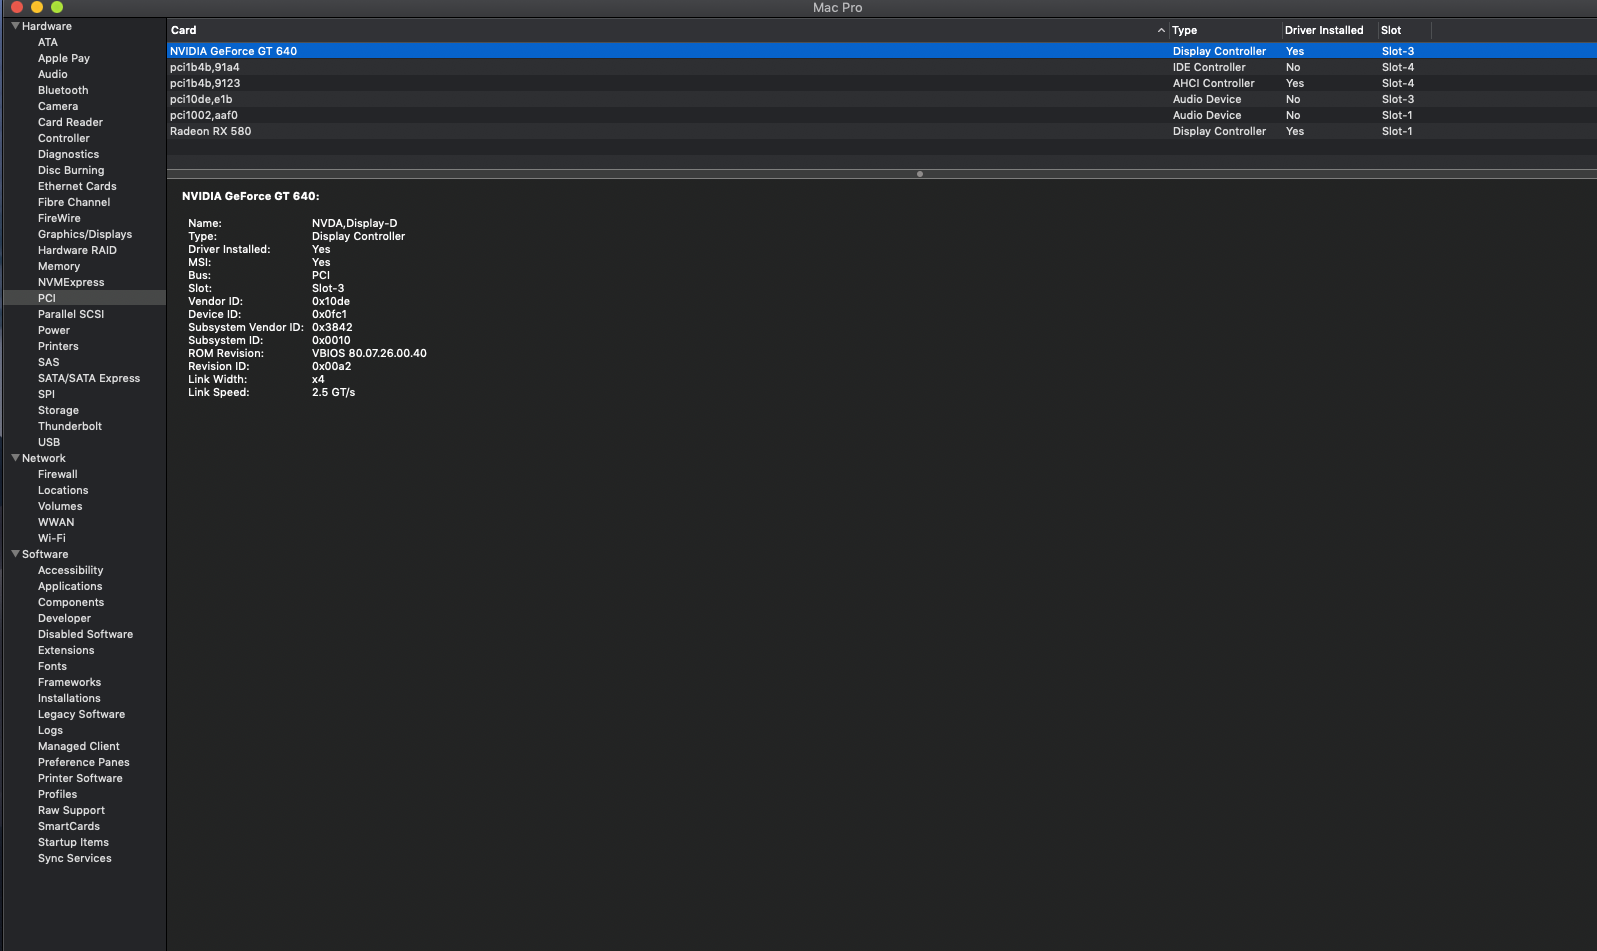This screenshot has height=951, width=1597.
Task: Click the Card column sort arrow
Action: pos(1161,30)
